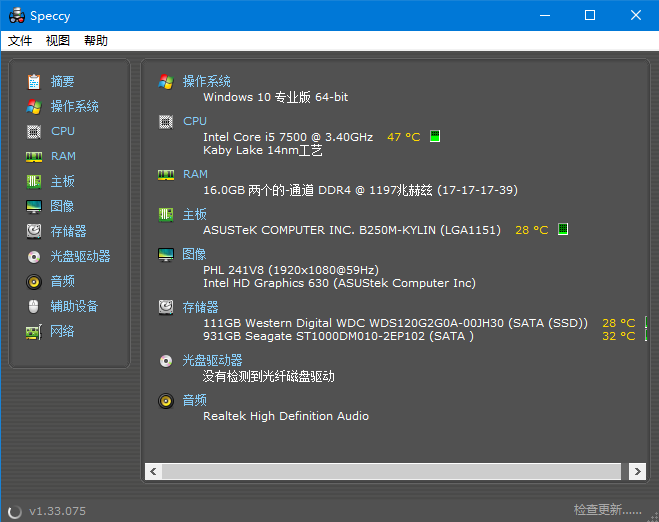Viewport: 659px width, 522px height.
Task: Click the loading spinner in status bar
Action: pyautogui.click(x=15, y=511)
